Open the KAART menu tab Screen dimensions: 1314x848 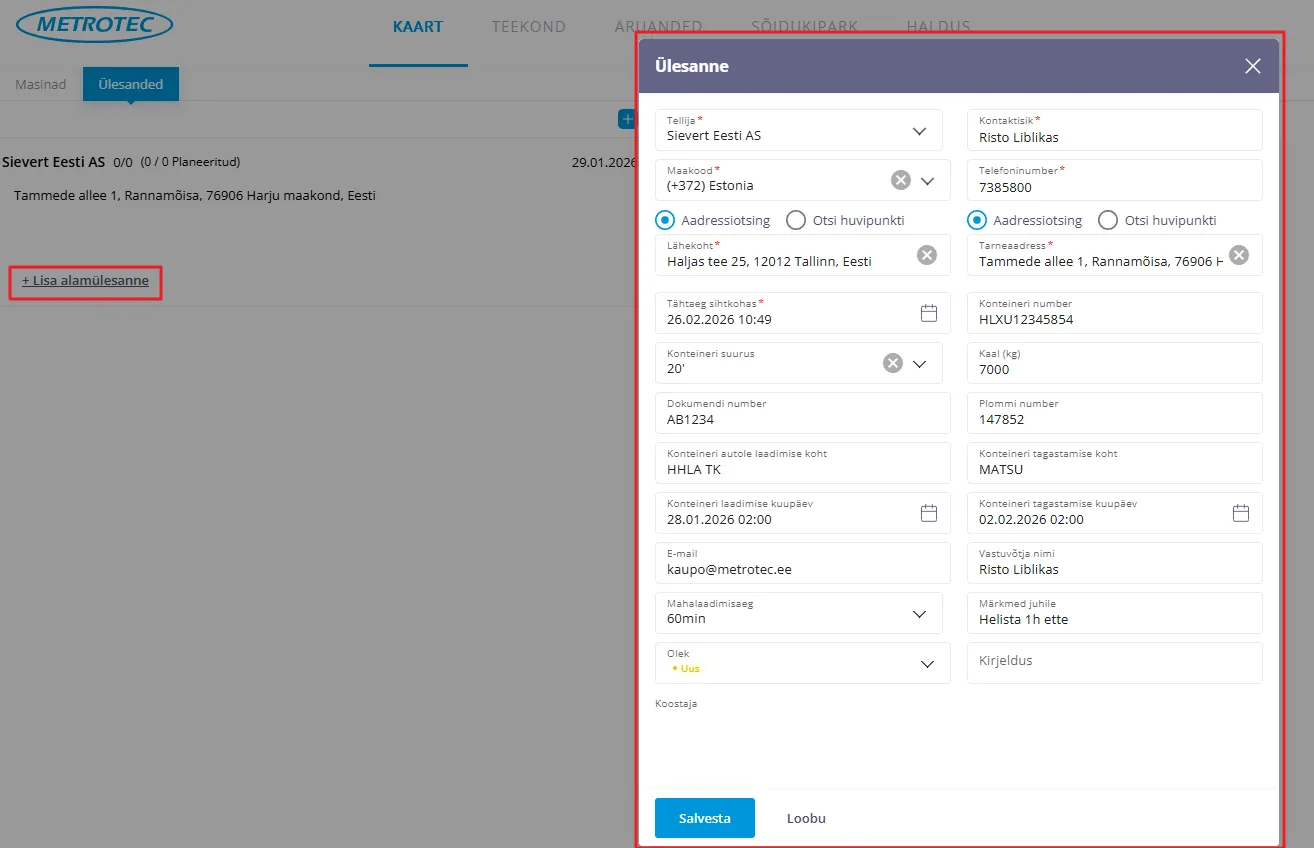418,27
